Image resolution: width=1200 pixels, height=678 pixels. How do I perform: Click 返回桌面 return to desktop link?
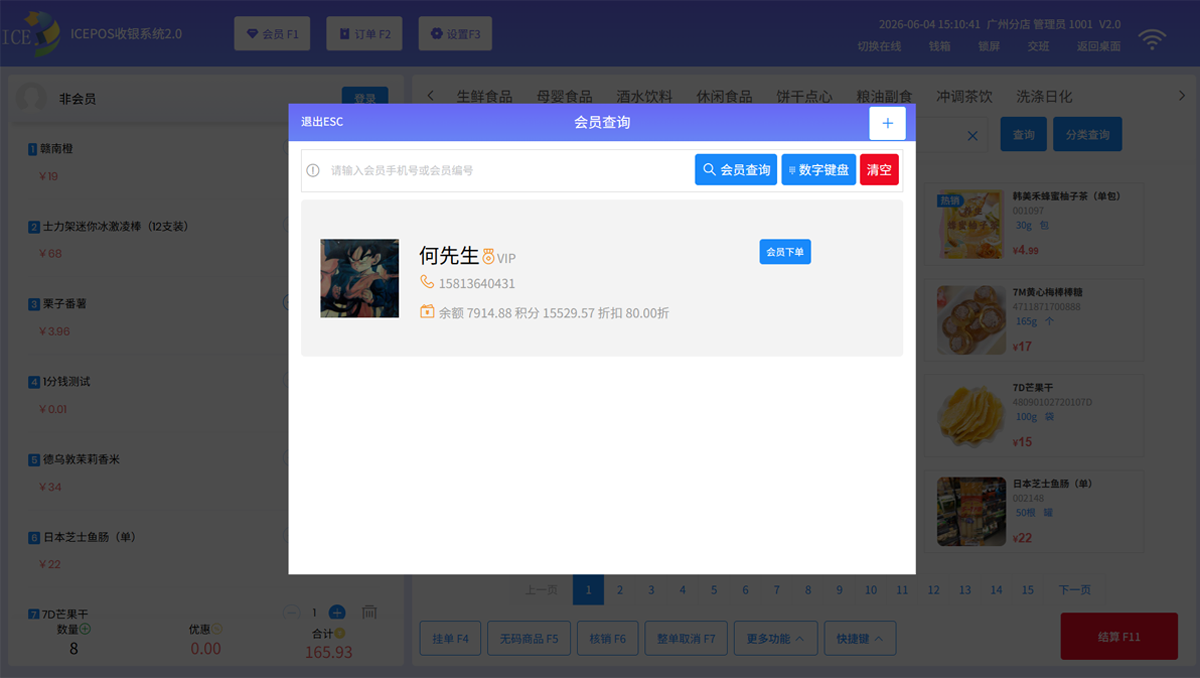coord(1098,46)
